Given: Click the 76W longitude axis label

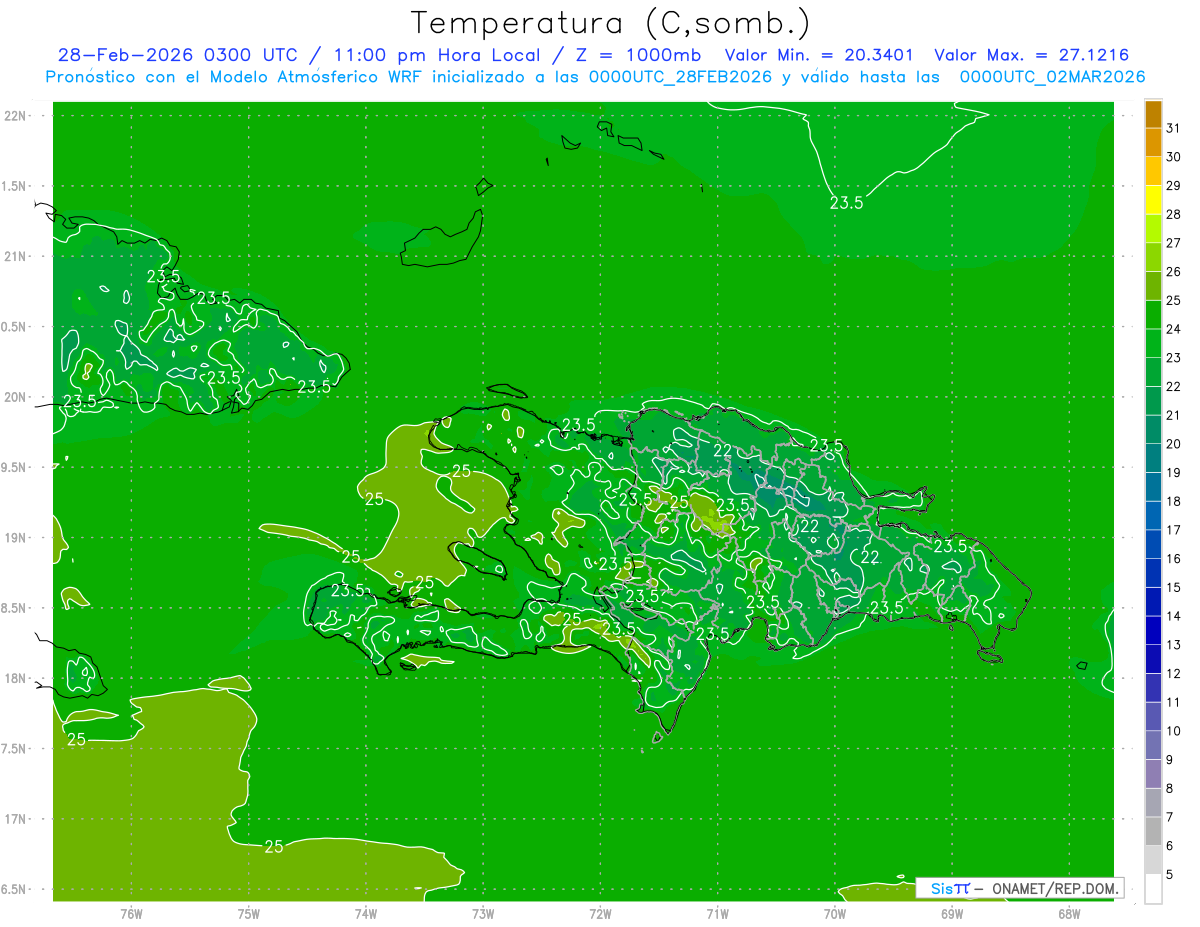Looking at the screenshot, I should (x=131, y=913).
